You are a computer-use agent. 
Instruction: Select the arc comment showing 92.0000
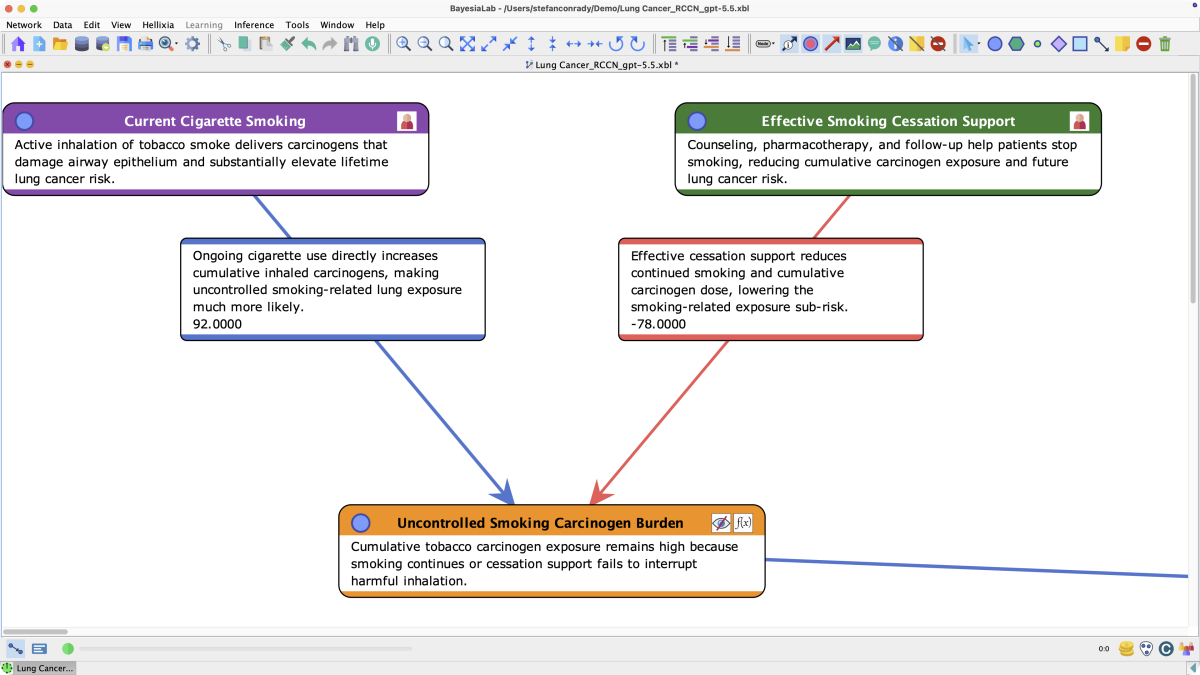click(x=333, y=290)
